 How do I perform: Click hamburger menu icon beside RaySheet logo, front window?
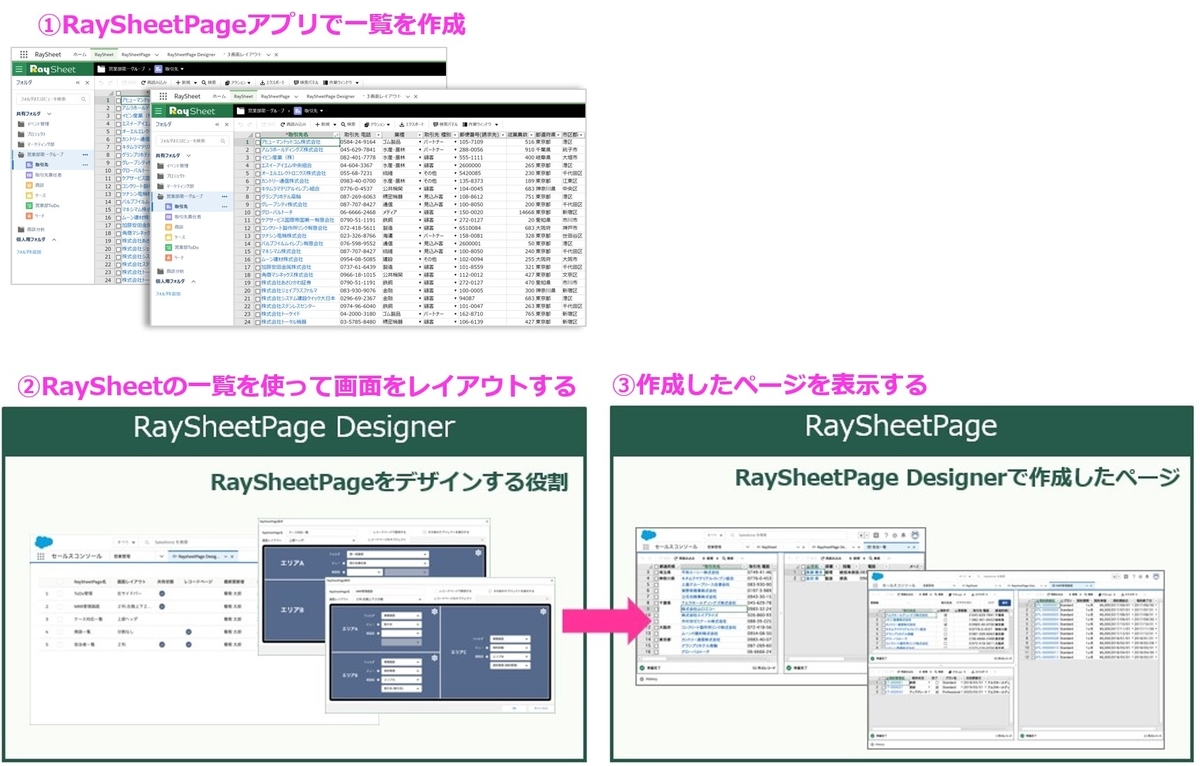(159, 111)
